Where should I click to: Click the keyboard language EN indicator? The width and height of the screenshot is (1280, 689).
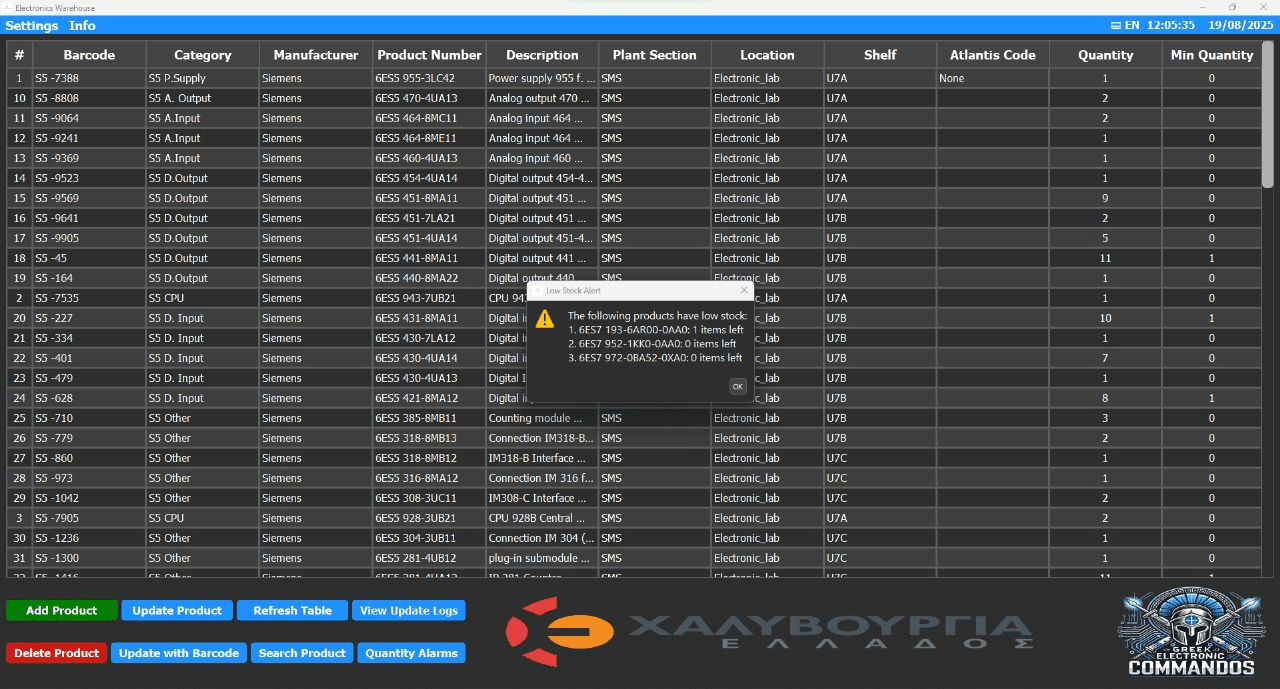(1125, 25)
